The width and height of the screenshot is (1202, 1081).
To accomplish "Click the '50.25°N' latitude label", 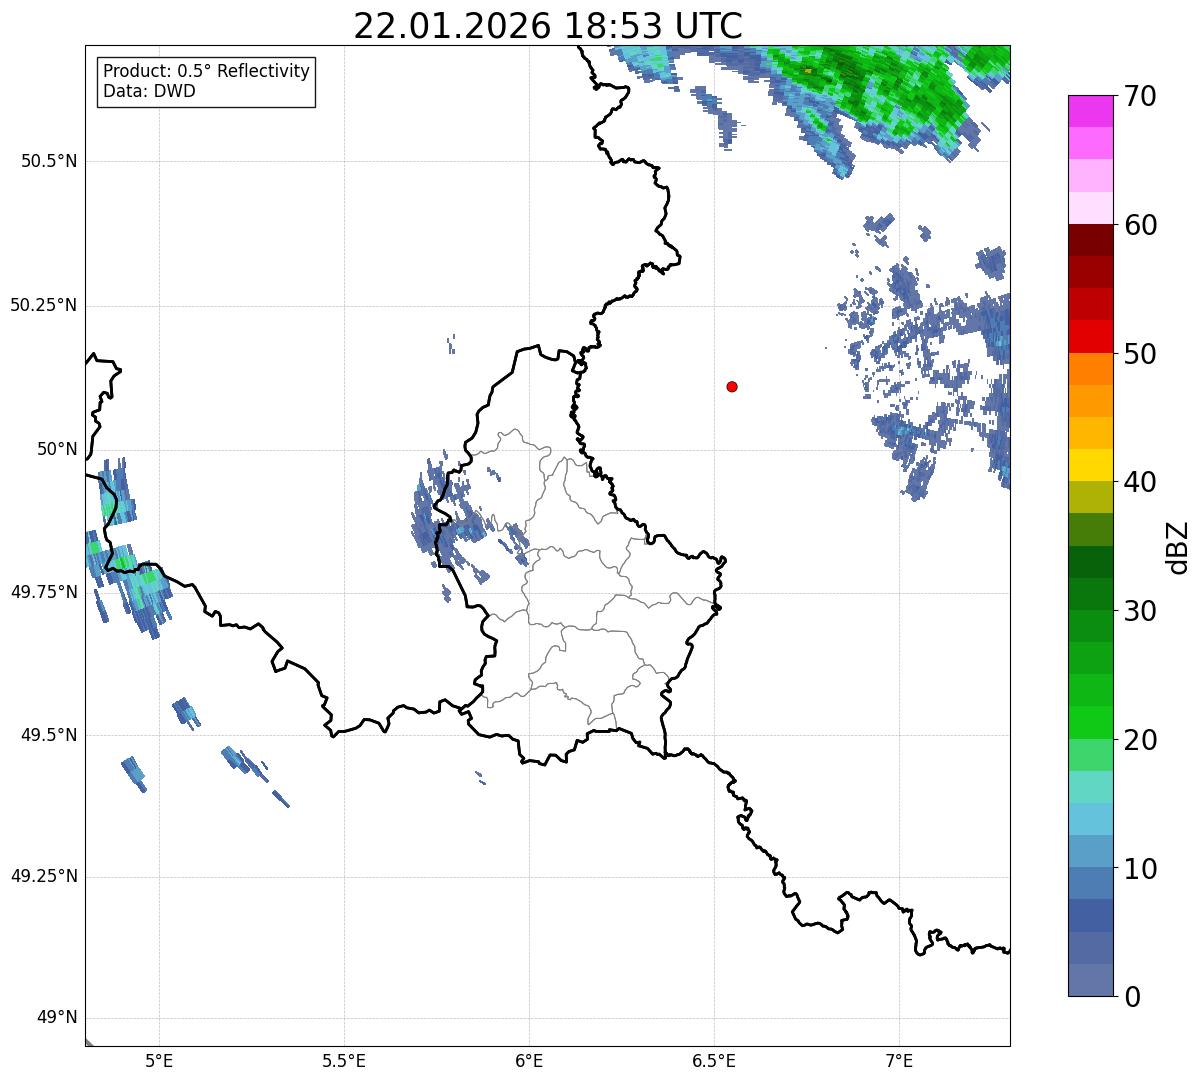I will coord(43,305).
